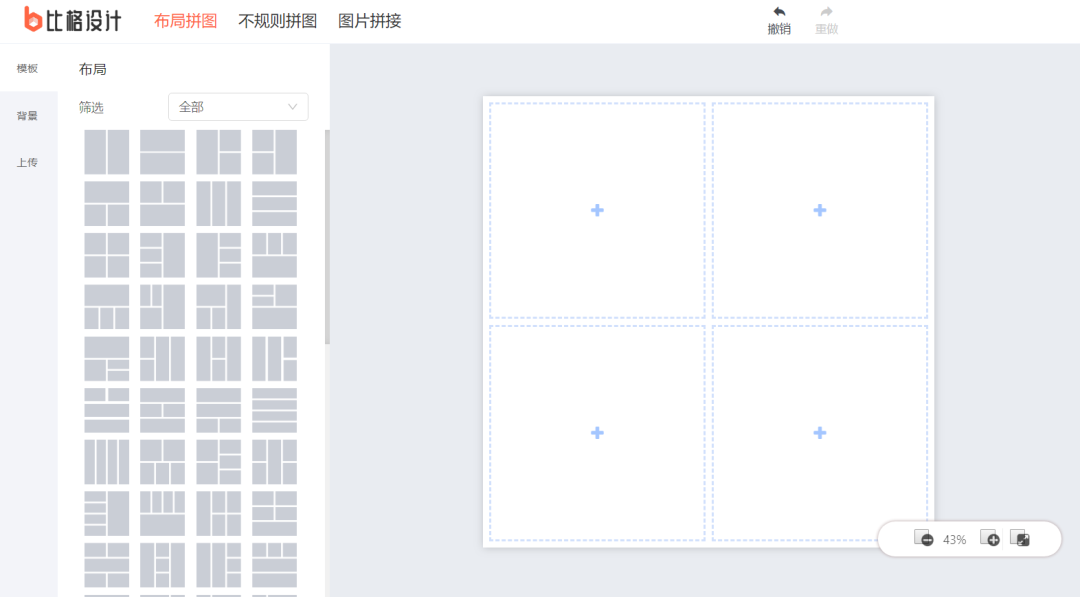Open the 比格设计 logo home link

click(73, 20)
